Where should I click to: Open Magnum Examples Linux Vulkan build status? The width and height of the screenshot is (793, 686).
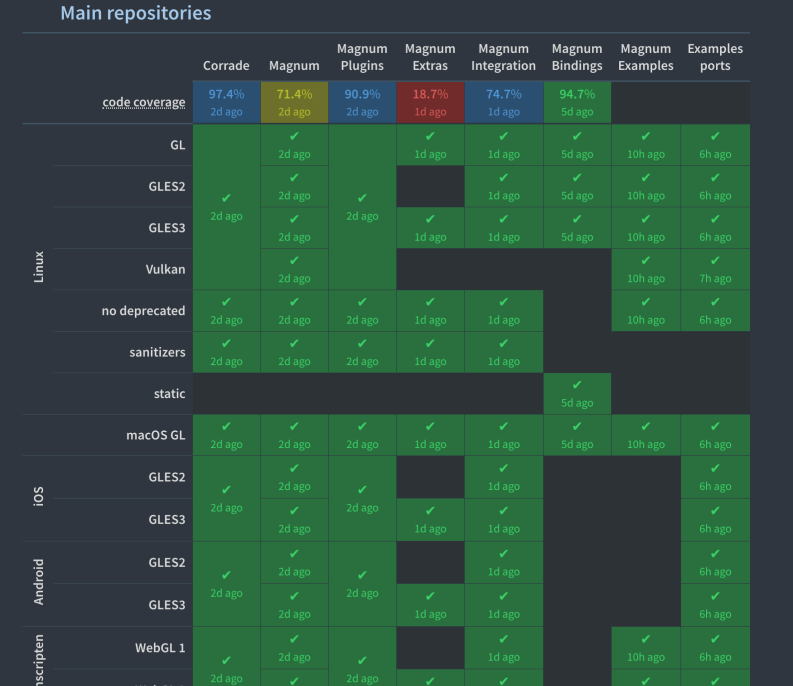pyautogui.click(x=646, y=270)
